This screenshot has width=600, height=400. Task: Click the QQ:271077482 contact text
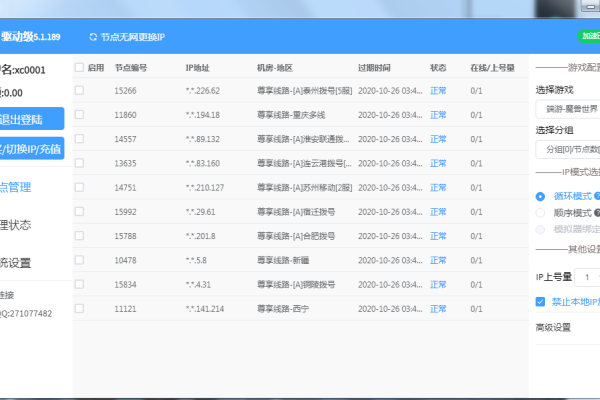tap(26, 313)
